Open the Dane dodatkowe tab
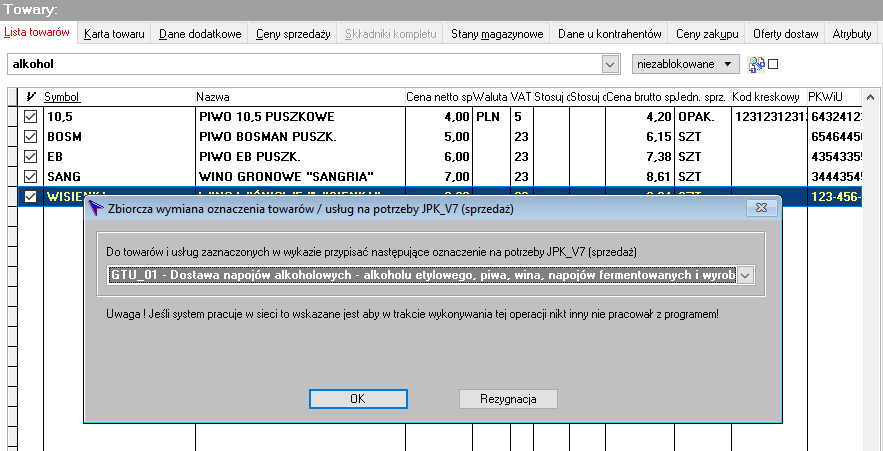 pos(200,34)
